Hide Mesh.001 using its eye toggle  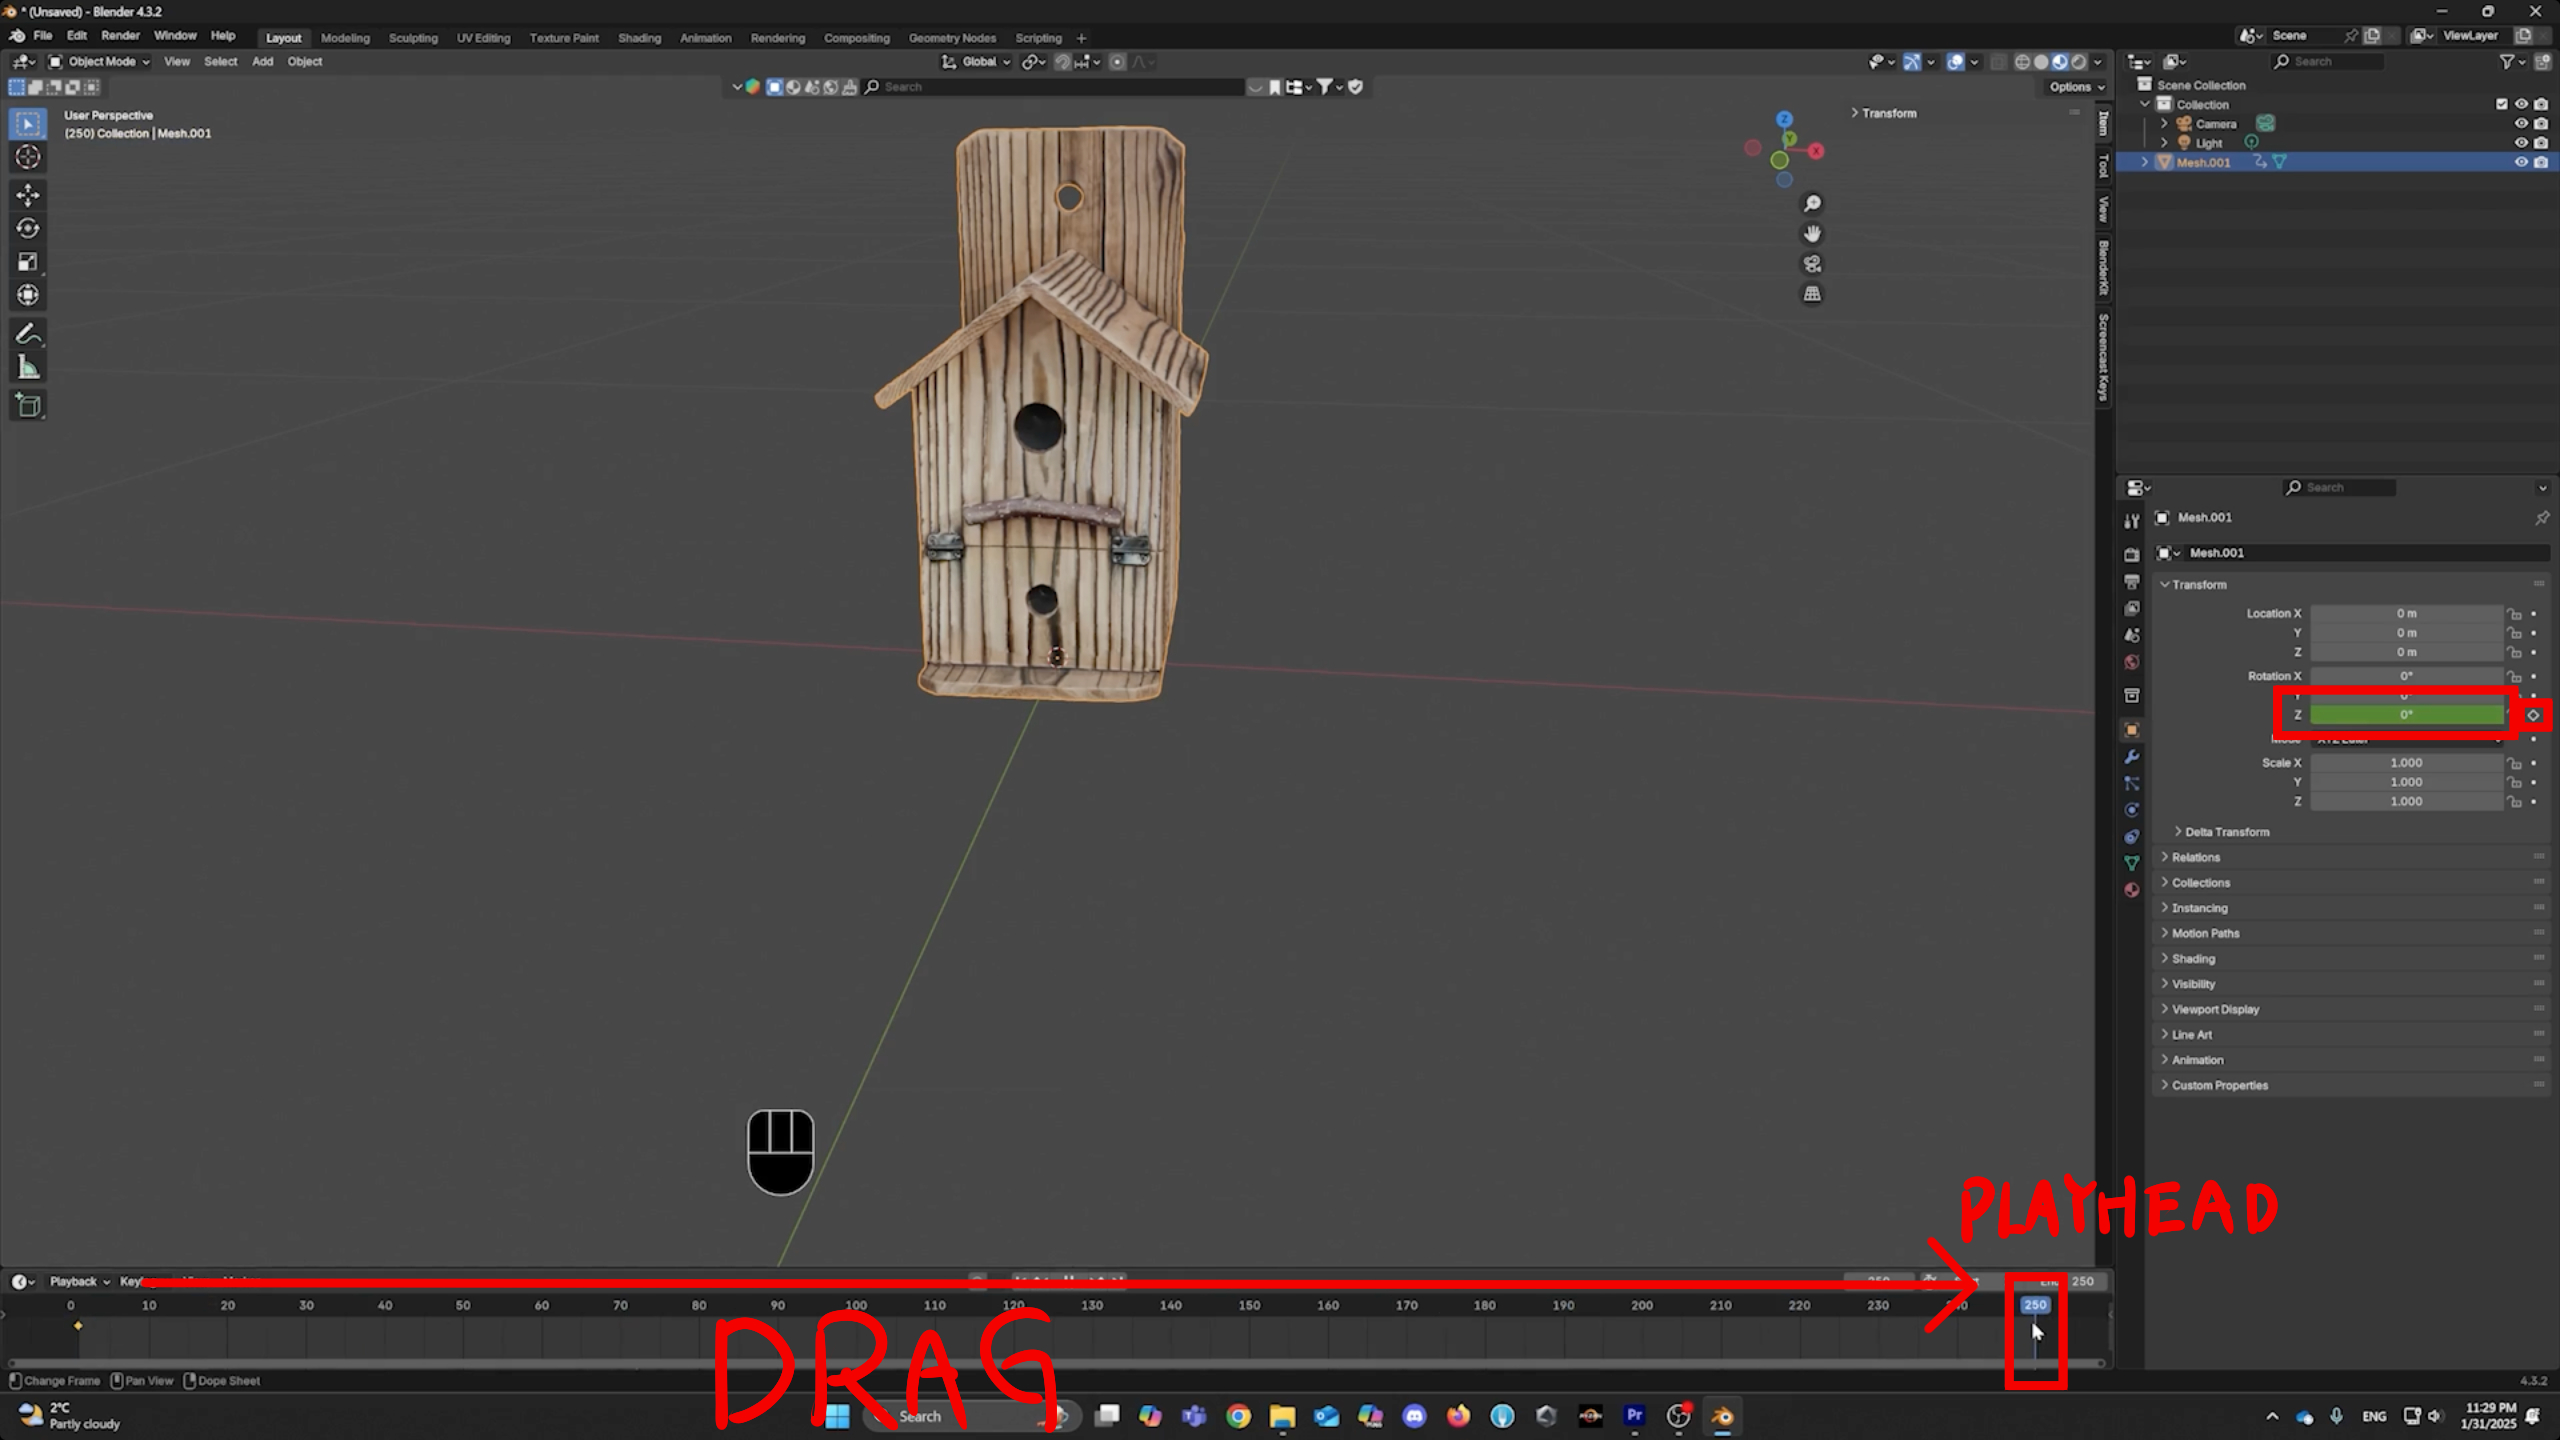pyautogui.click(x=2521, y=161)
